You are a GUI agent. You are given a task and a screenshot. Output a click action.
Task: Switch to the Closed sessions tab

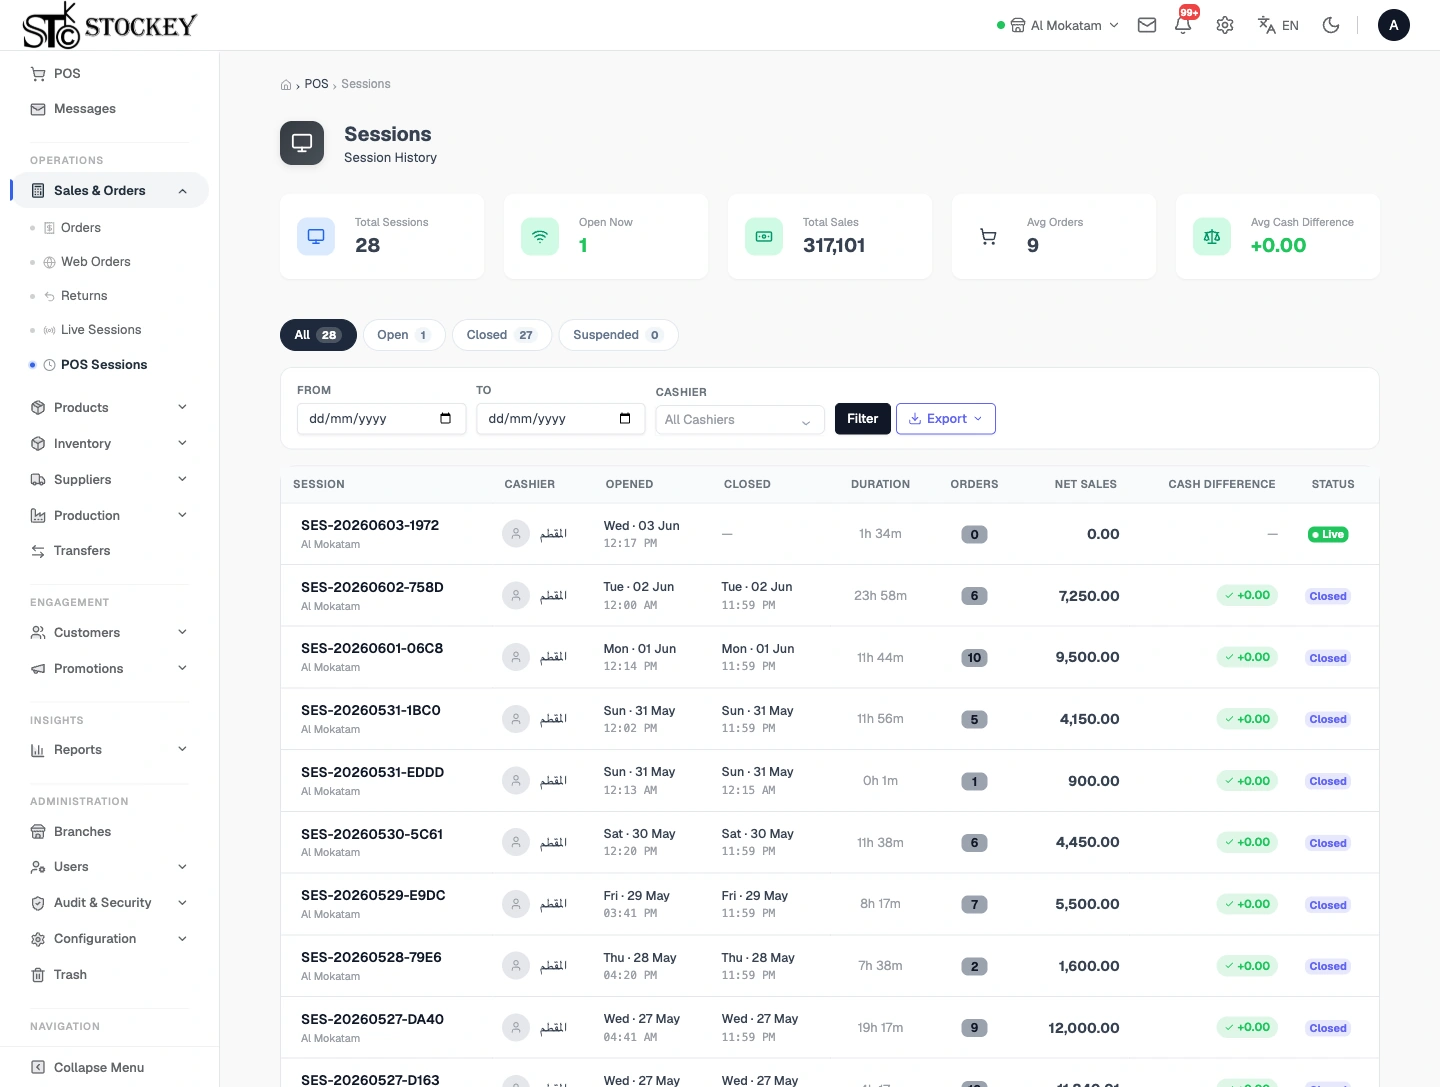click(501, 335)
